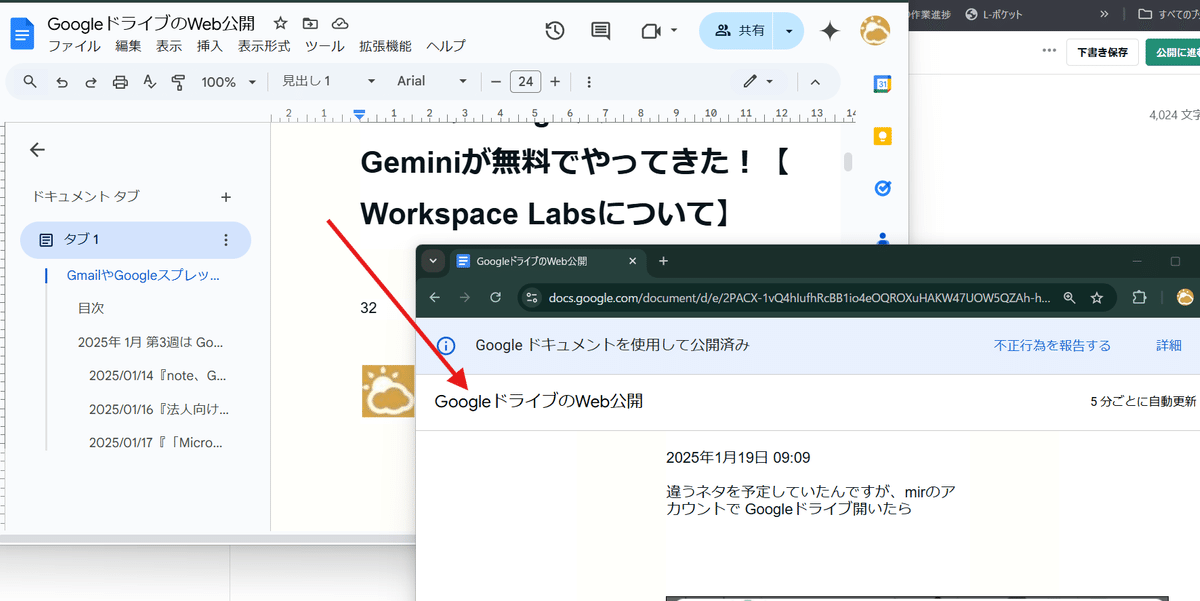Image resolution: width=1200 pixels, height=601 pixels.
Task: Redo the last edit
Action: (x=91, y=82)
